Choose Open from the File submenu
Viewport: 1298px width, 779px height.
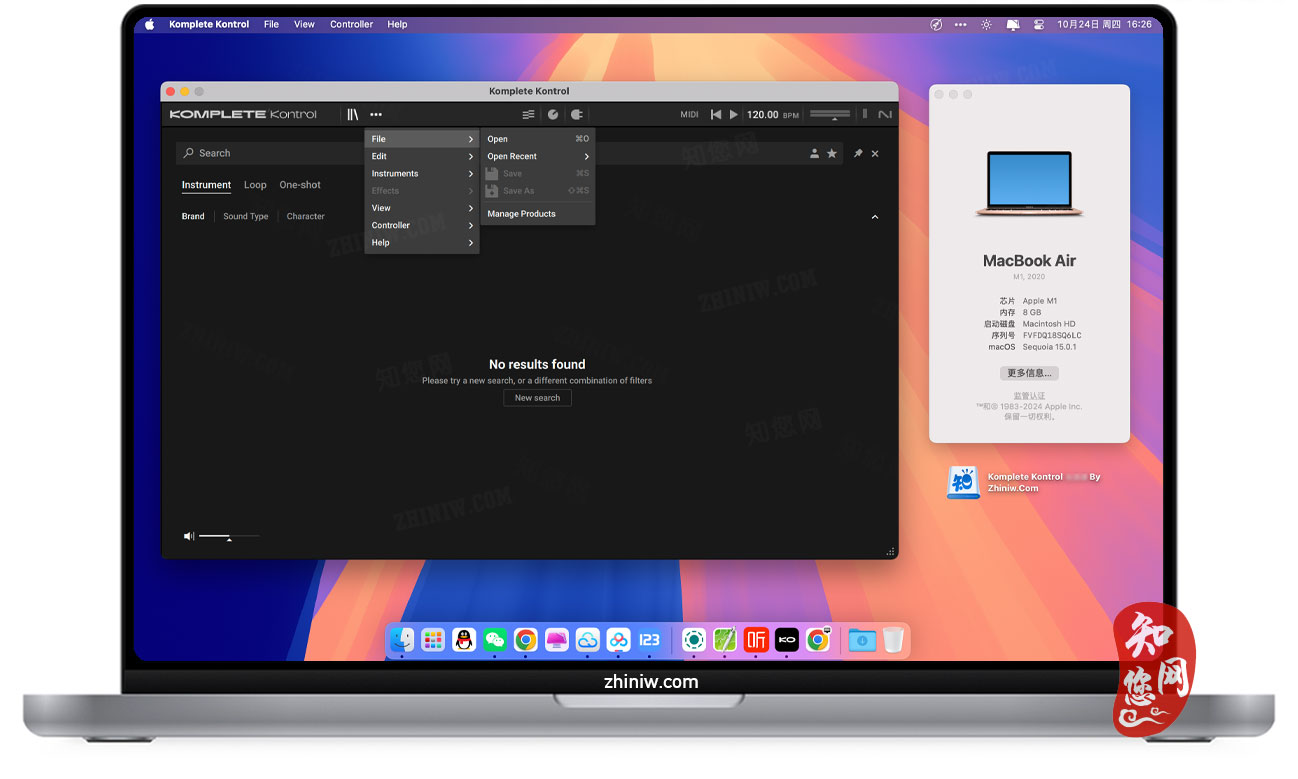click(538, 139)
